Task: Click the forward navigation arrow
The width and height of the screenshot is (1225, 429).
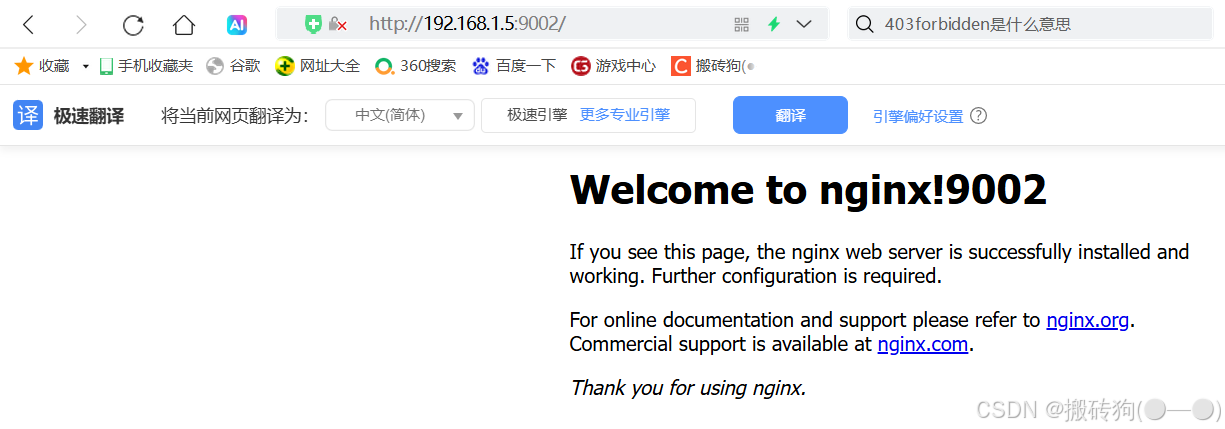Action: coord(81,24)
